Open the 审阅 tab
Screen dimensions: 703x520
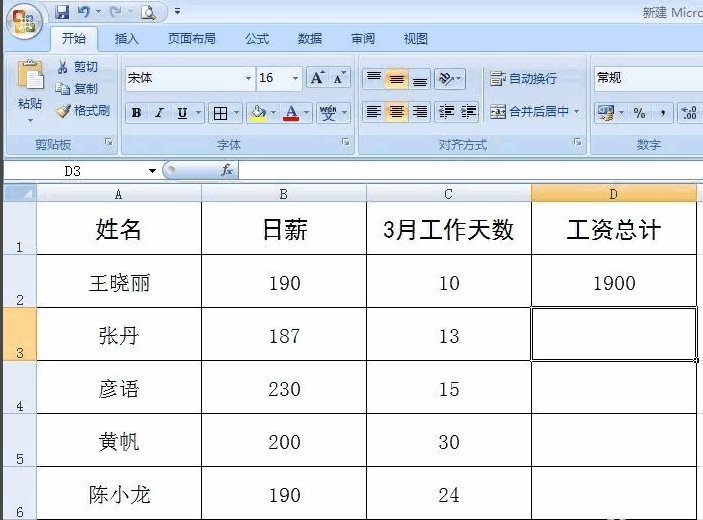(x=363, y=39)
